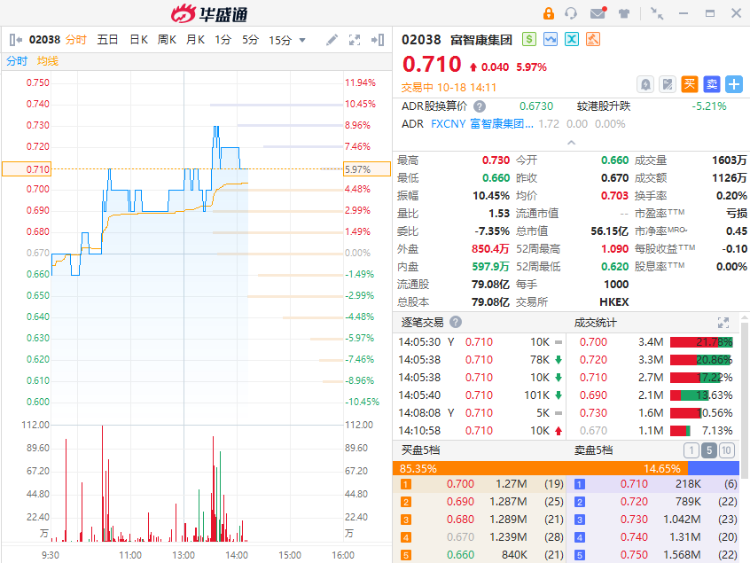This screenshot has width=750, height=563.
Task: Open the skin theme shirt icon
Action: [x=624, y=13]
